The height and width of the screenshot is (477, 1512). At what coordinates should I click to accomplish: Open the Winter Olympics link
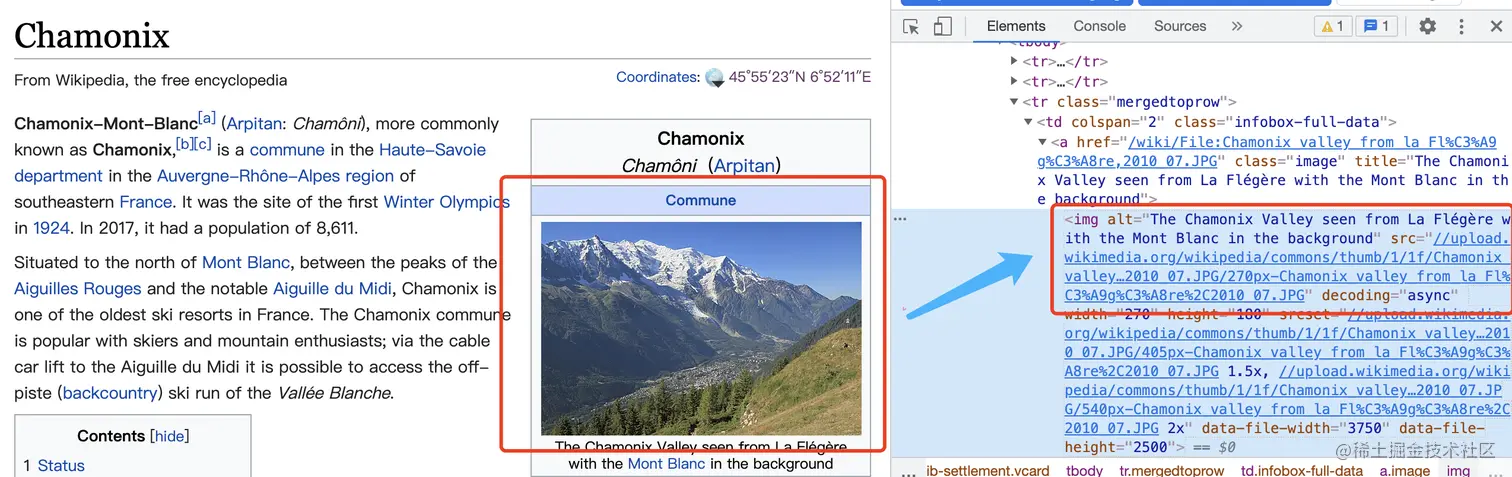tap(447, 202)
